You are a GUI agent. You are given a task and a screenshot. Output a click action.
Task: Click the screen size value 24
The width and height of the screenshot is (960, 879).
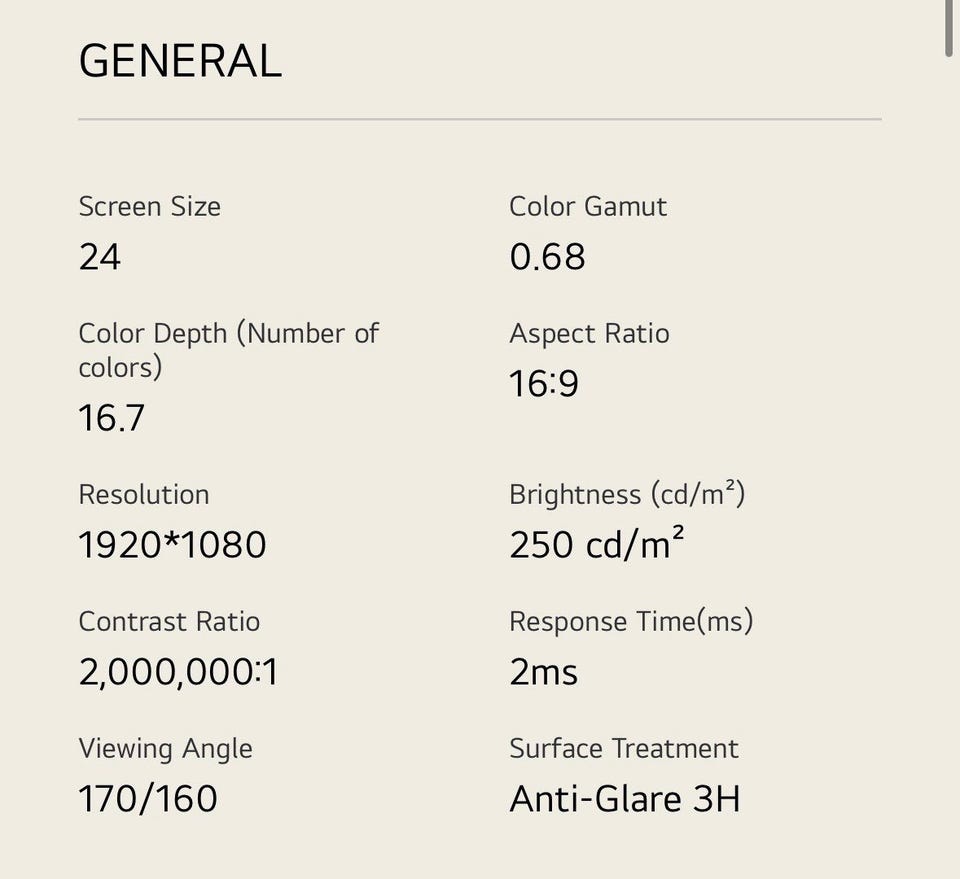100,257
